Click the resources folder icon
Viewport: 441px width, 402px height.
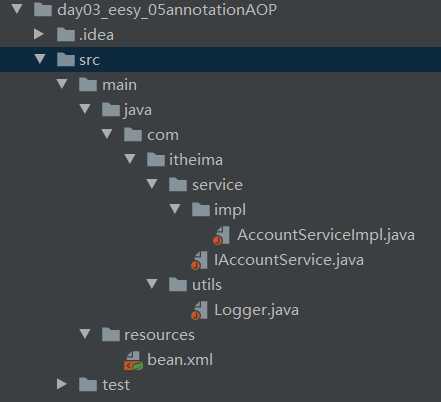[x=110, y=334]
